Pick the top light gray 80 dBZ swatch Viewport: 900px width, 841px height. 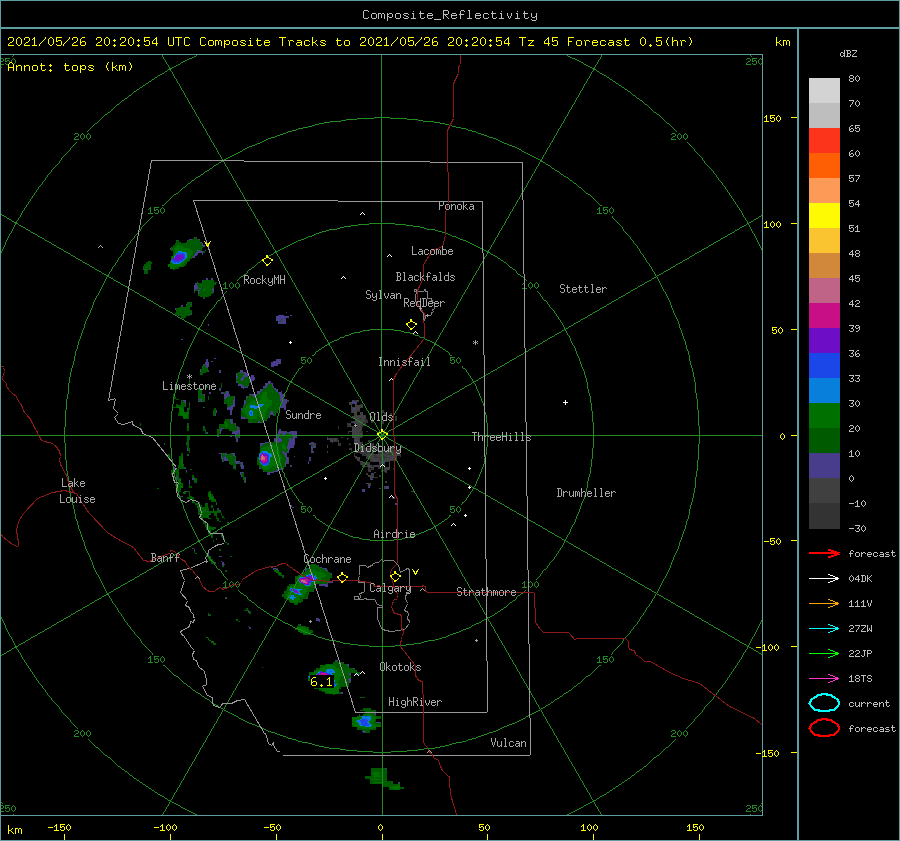click(824, 91)
